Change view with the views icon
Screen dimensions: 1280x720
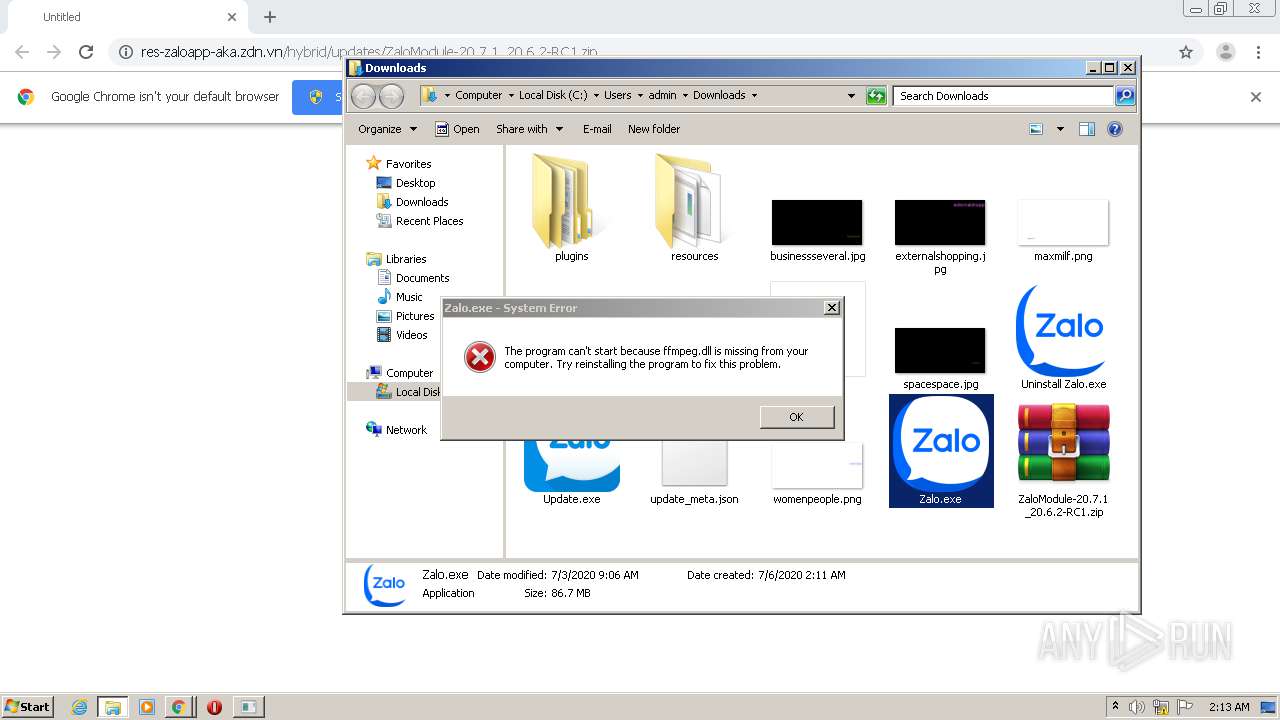(x=1036, y=129)
